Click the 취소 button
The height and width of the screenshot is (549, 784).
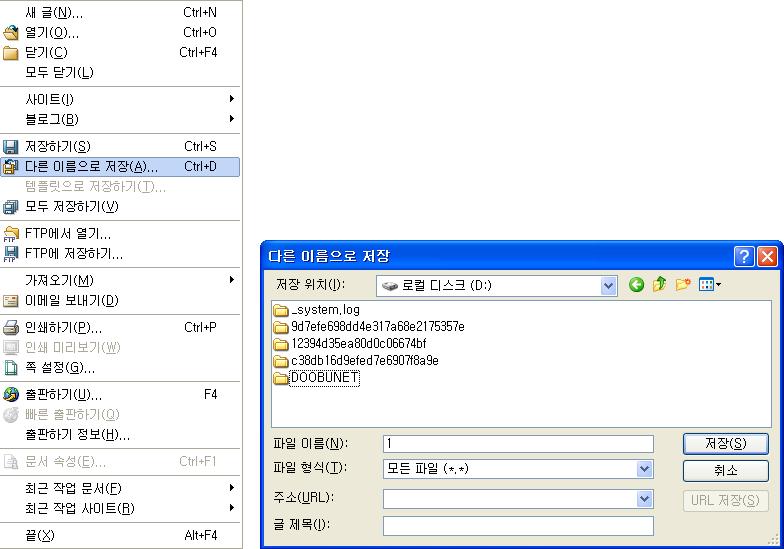[x=726, y=470]
